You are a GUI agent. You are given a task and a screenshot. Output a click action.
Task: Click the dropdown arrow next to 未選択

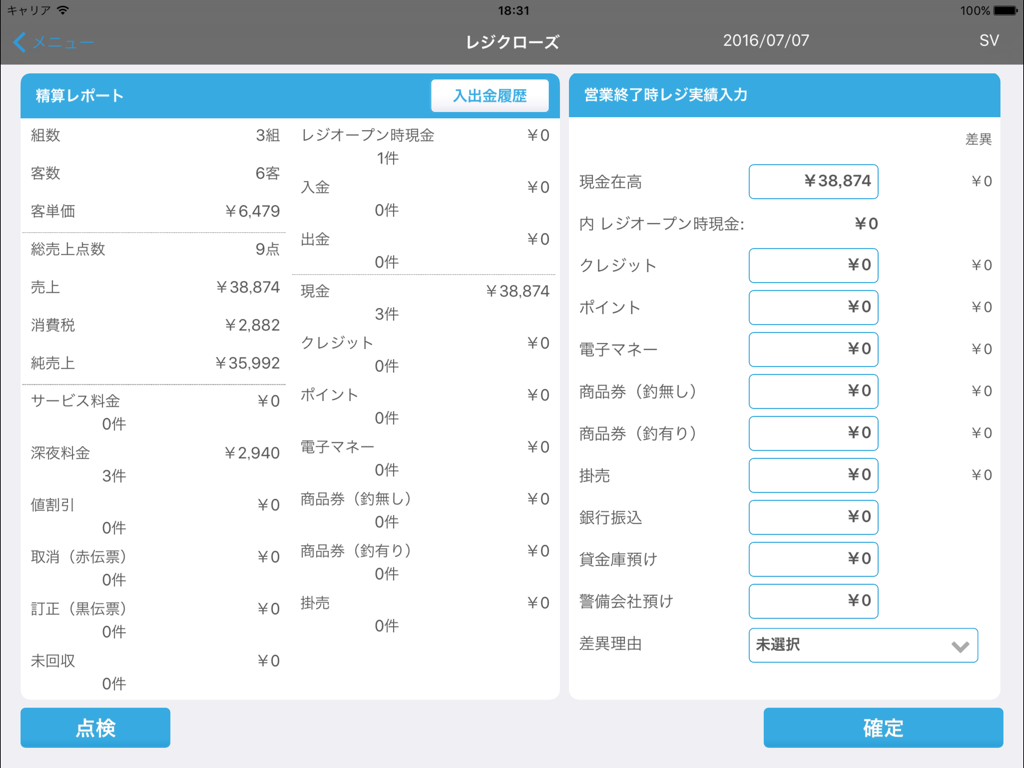click(960, 646)
